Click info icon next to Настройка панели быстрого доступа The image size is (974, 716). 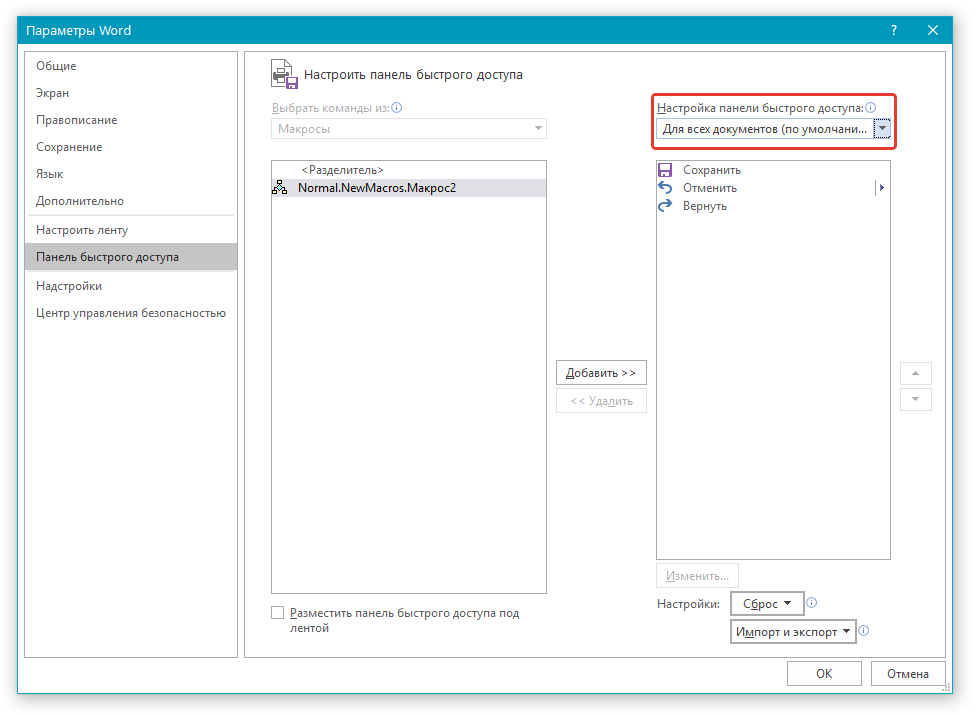pyautogui.click(x=871, y=107)
